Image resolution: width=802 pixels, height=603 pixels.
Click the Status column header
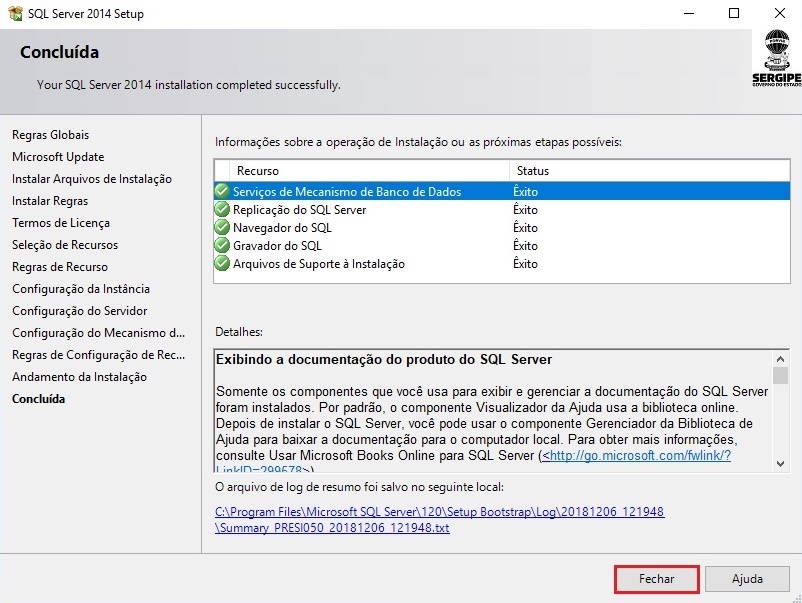[532, 171]
